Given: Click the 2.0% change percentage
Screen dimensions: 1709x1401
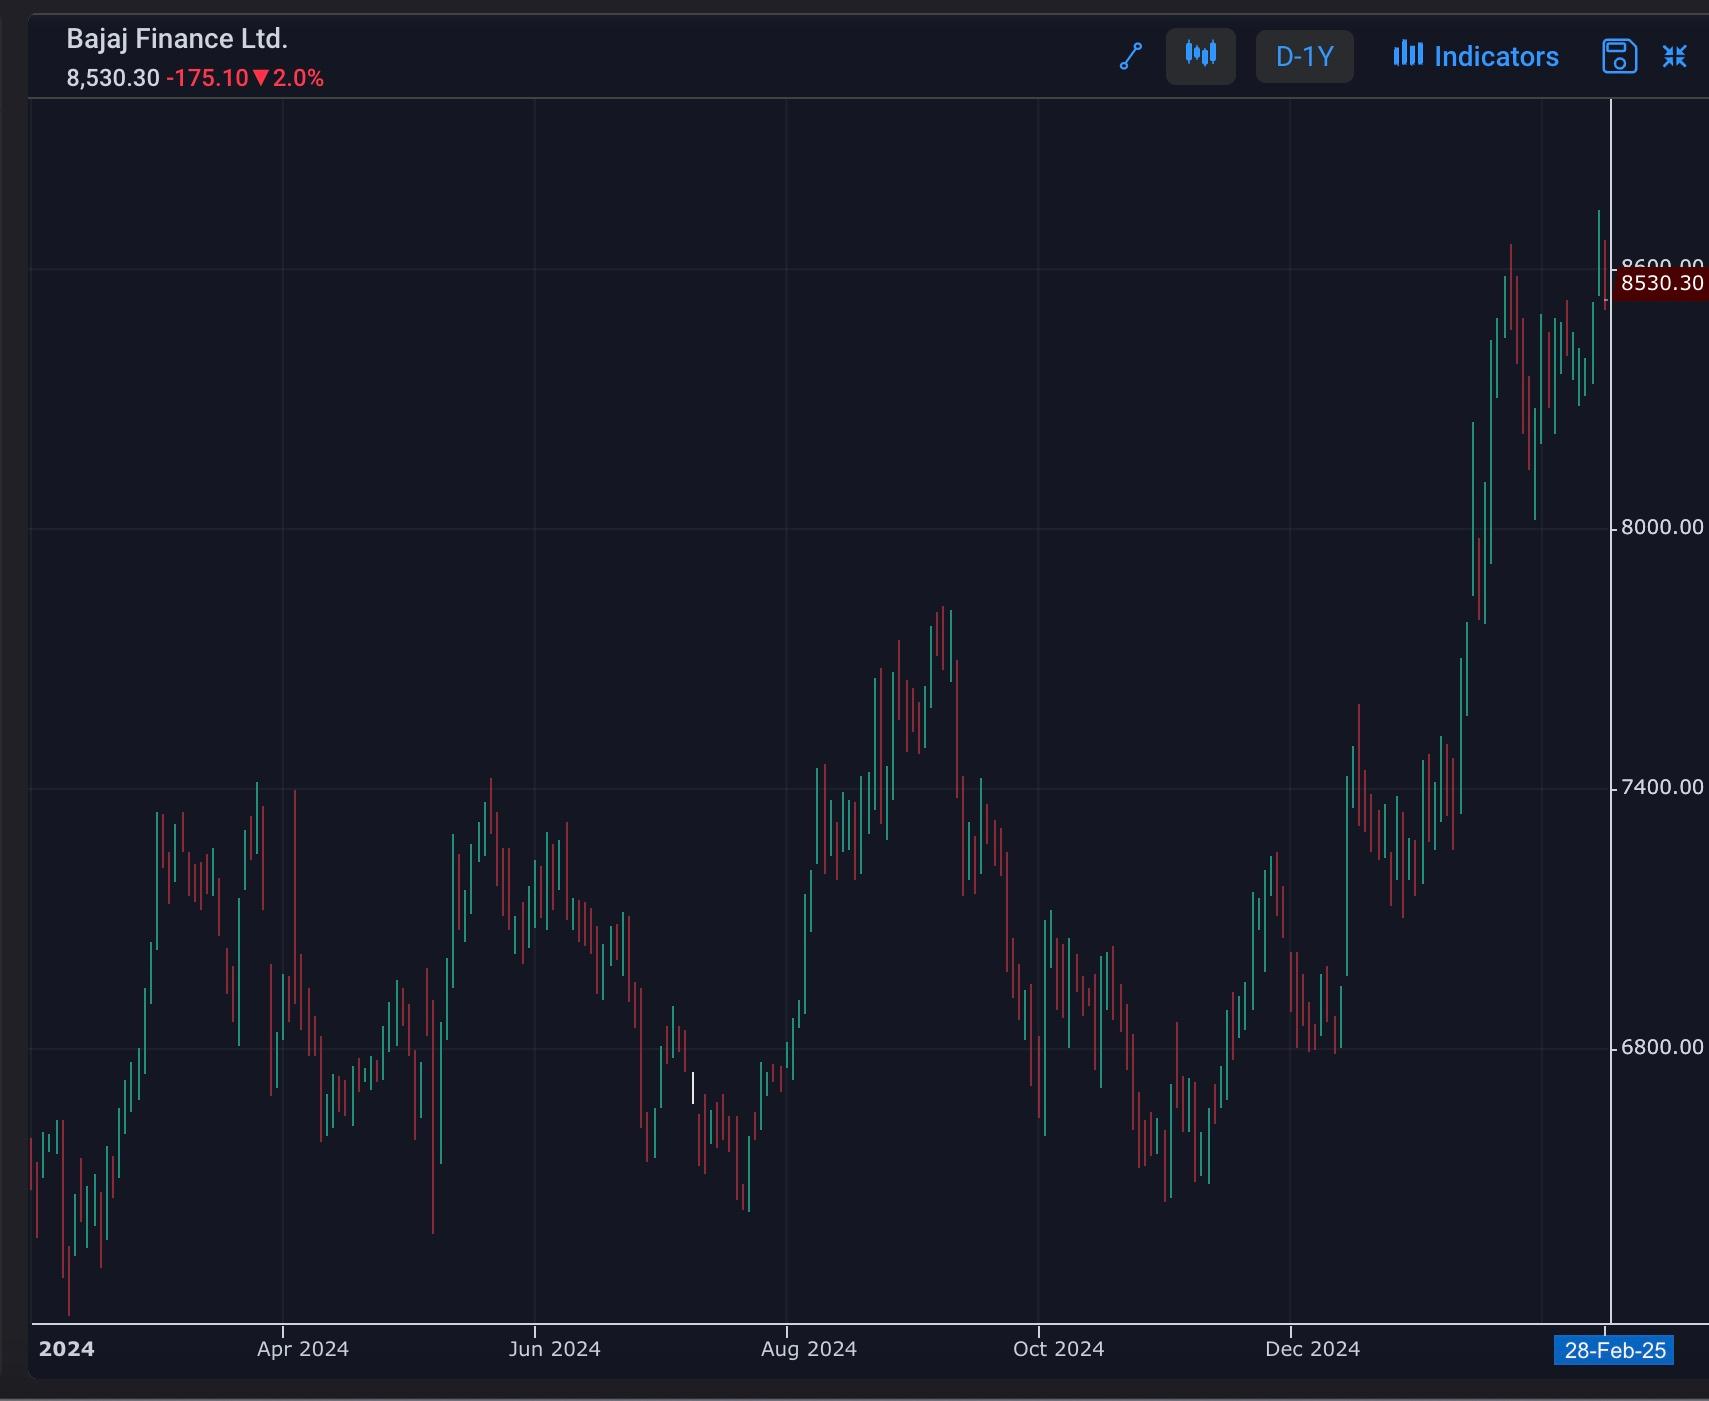Looking at the screenshot, I should [298, 78].
